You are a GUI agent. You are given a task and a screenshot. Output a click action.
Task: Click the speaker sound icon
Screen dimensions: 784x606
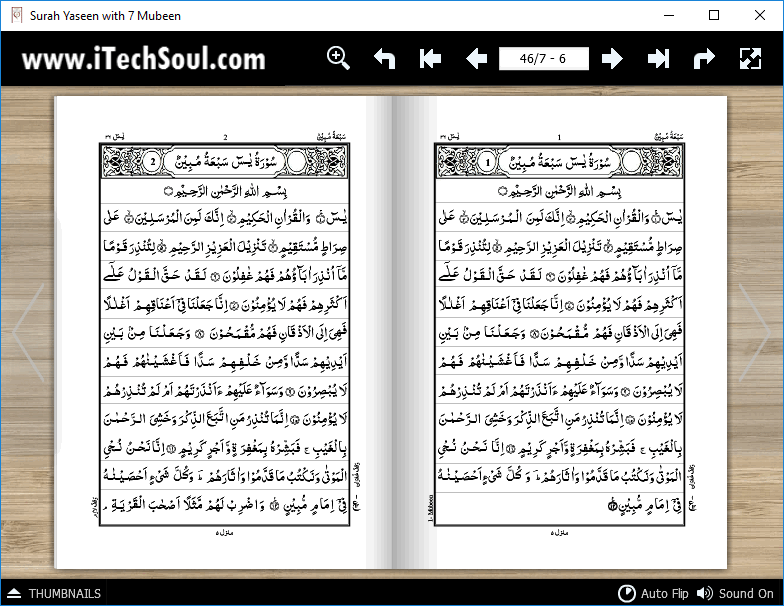(x=704, y=594)
